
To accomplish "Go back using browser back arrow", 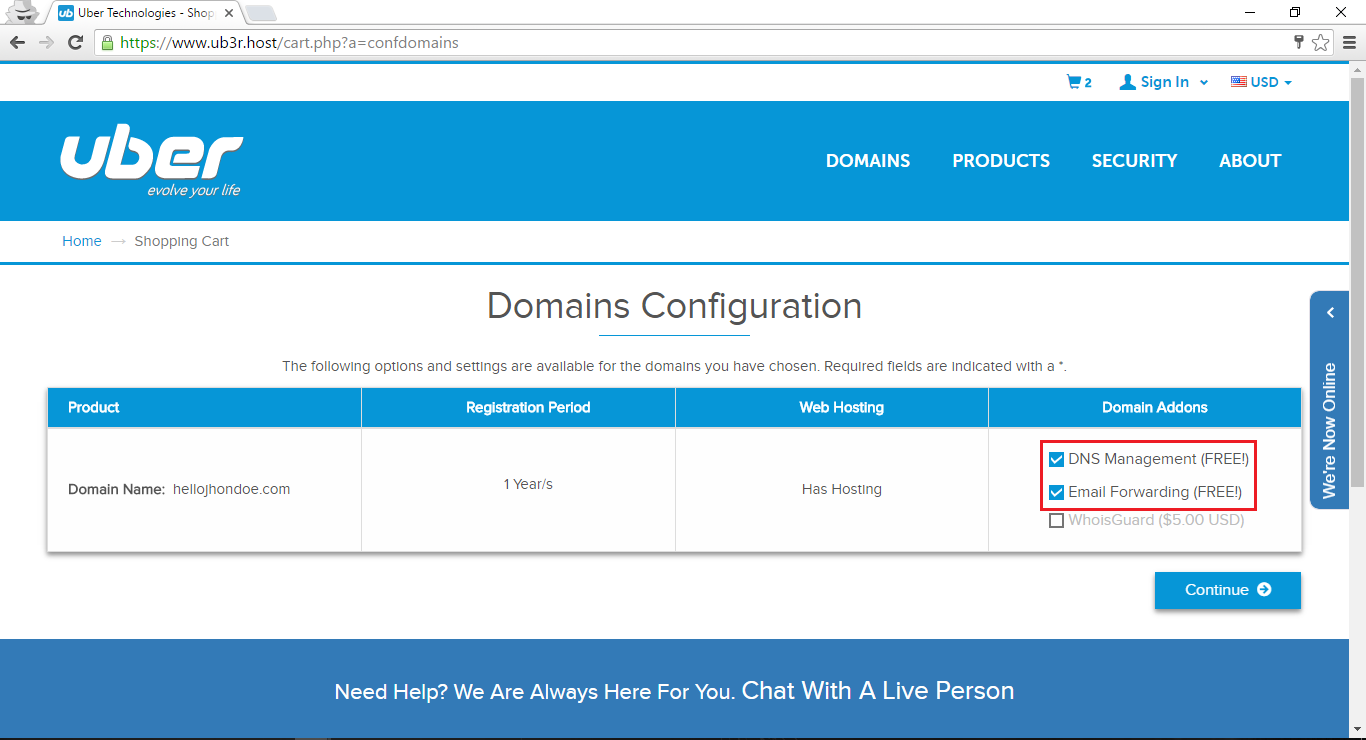I will (17, 42).
